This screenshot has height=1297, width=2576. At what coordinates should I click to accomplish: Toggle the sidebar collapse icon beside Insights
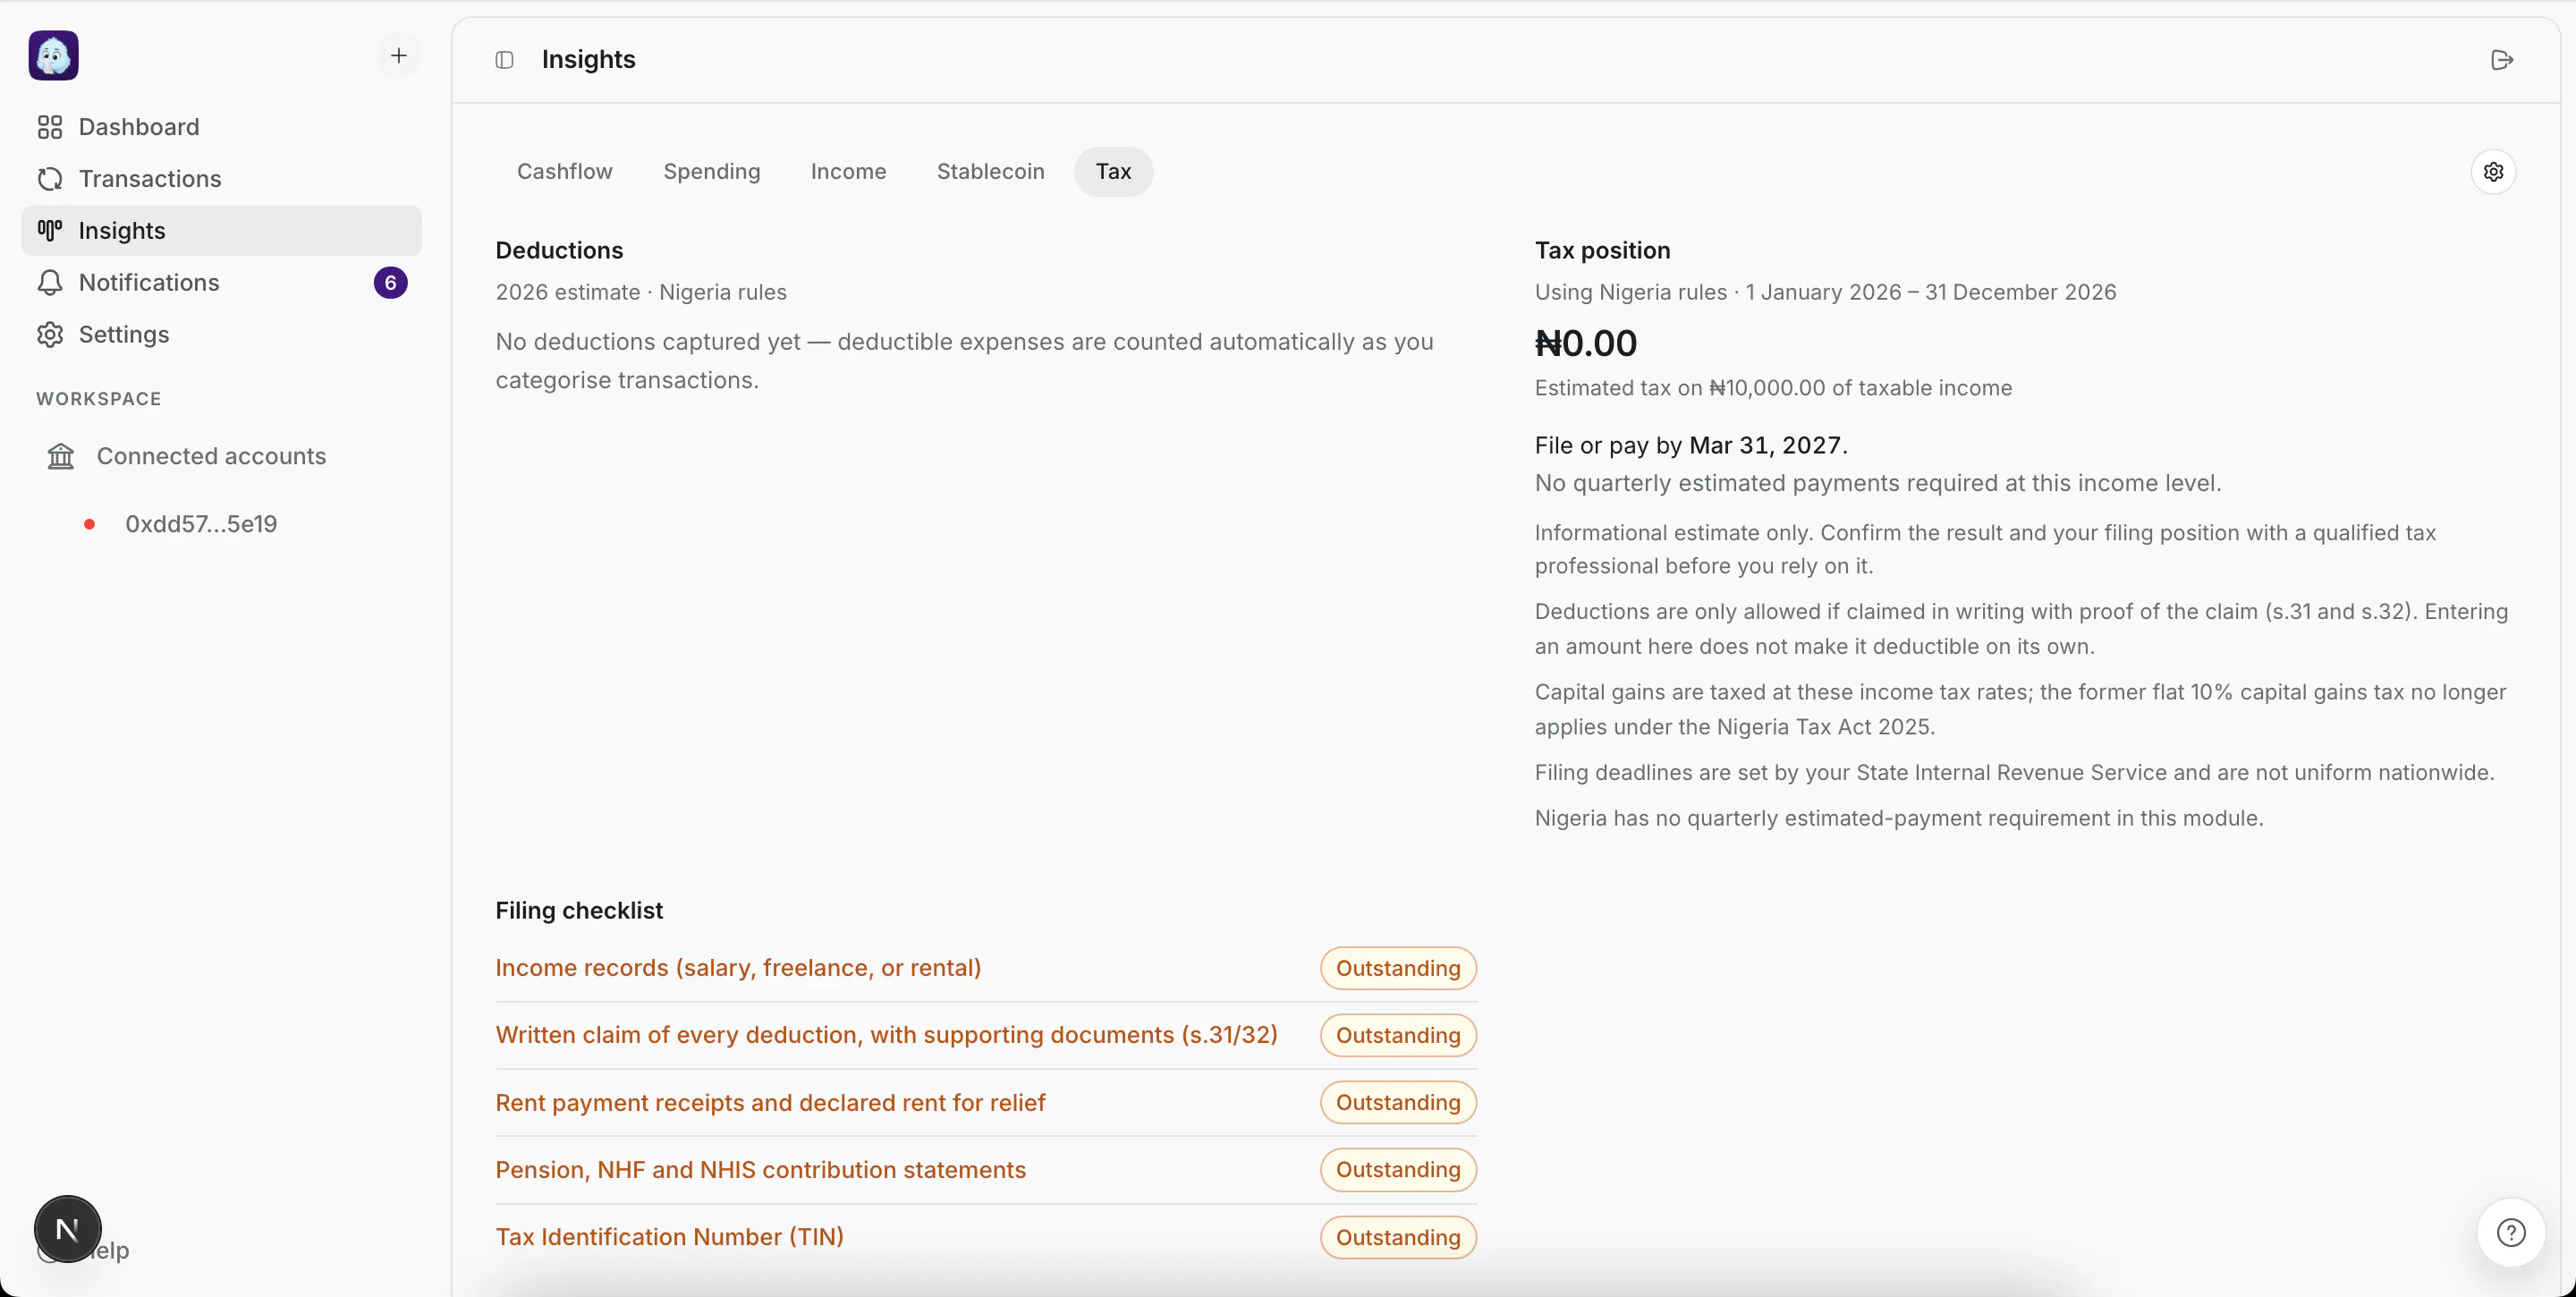pyautogui.click(x=505, y=60)
